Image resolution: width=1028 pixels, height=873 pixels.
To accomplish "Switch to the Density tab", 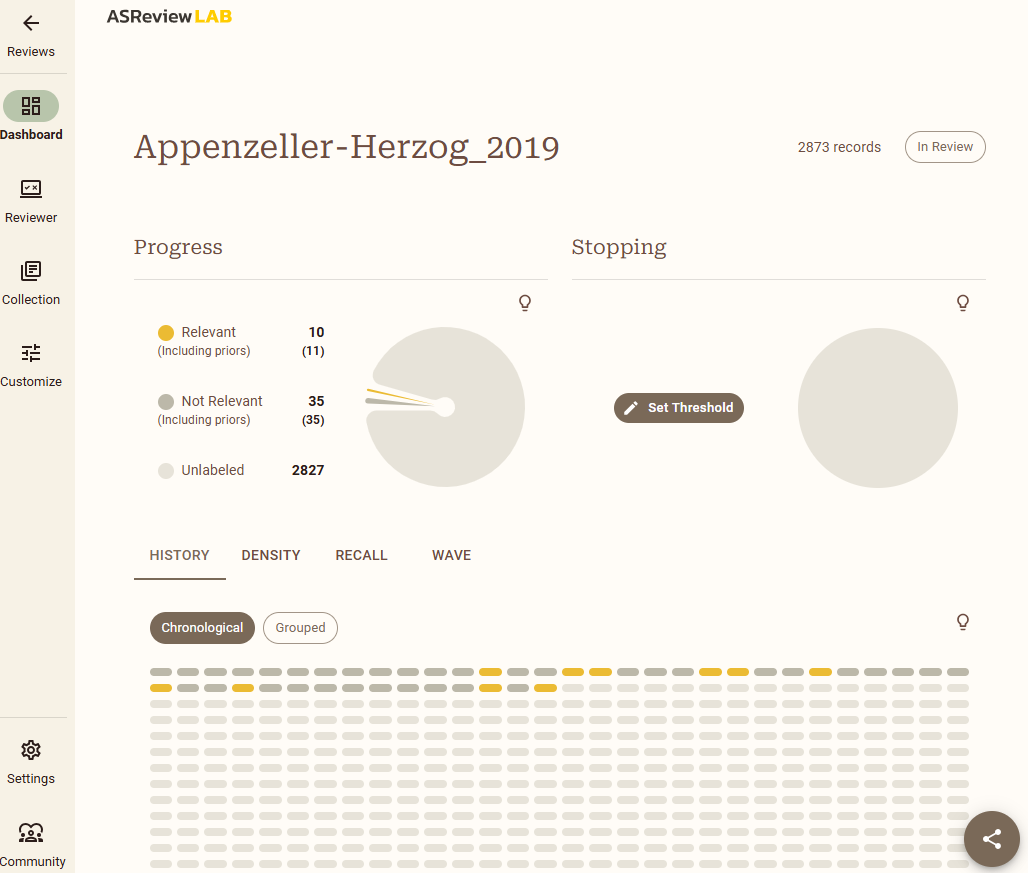I will (271, 555).
